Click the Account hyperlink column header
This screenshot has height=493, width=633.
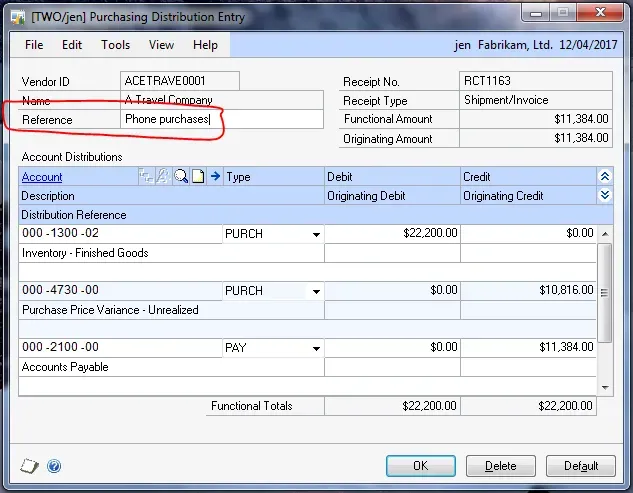(x=42, y=177)
